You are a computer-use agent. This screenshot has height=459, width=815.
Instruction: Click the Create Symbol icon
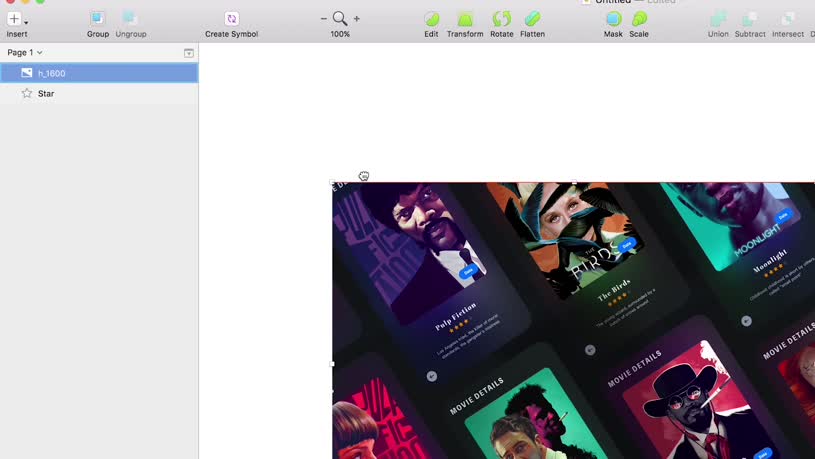[x=231, y=19]
